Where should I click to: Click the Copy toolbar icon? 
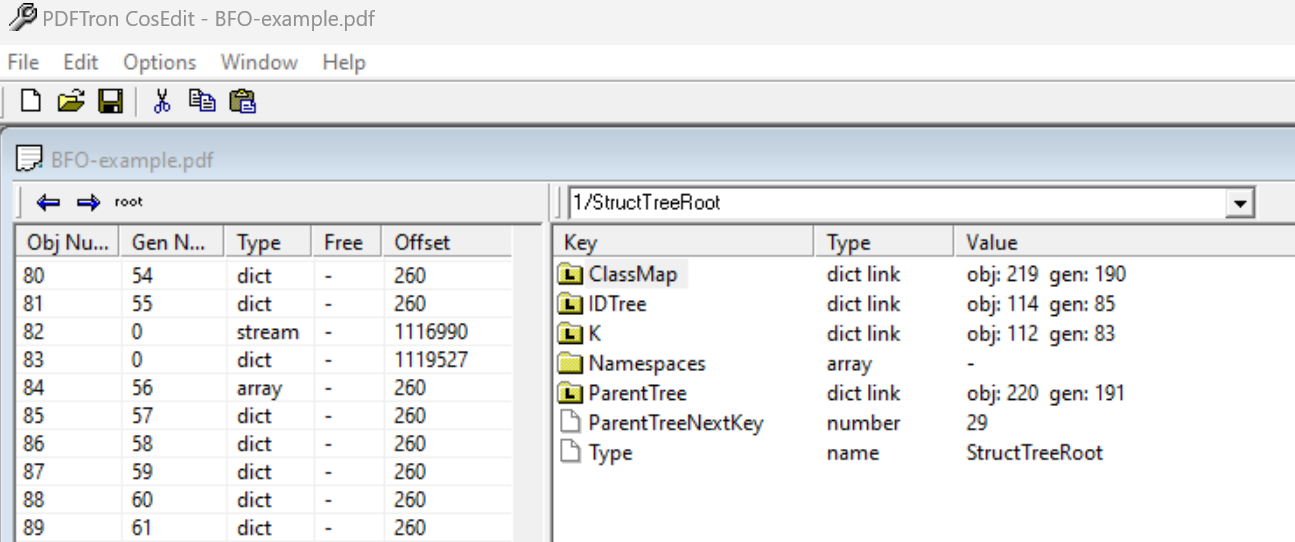pos(202,101)
